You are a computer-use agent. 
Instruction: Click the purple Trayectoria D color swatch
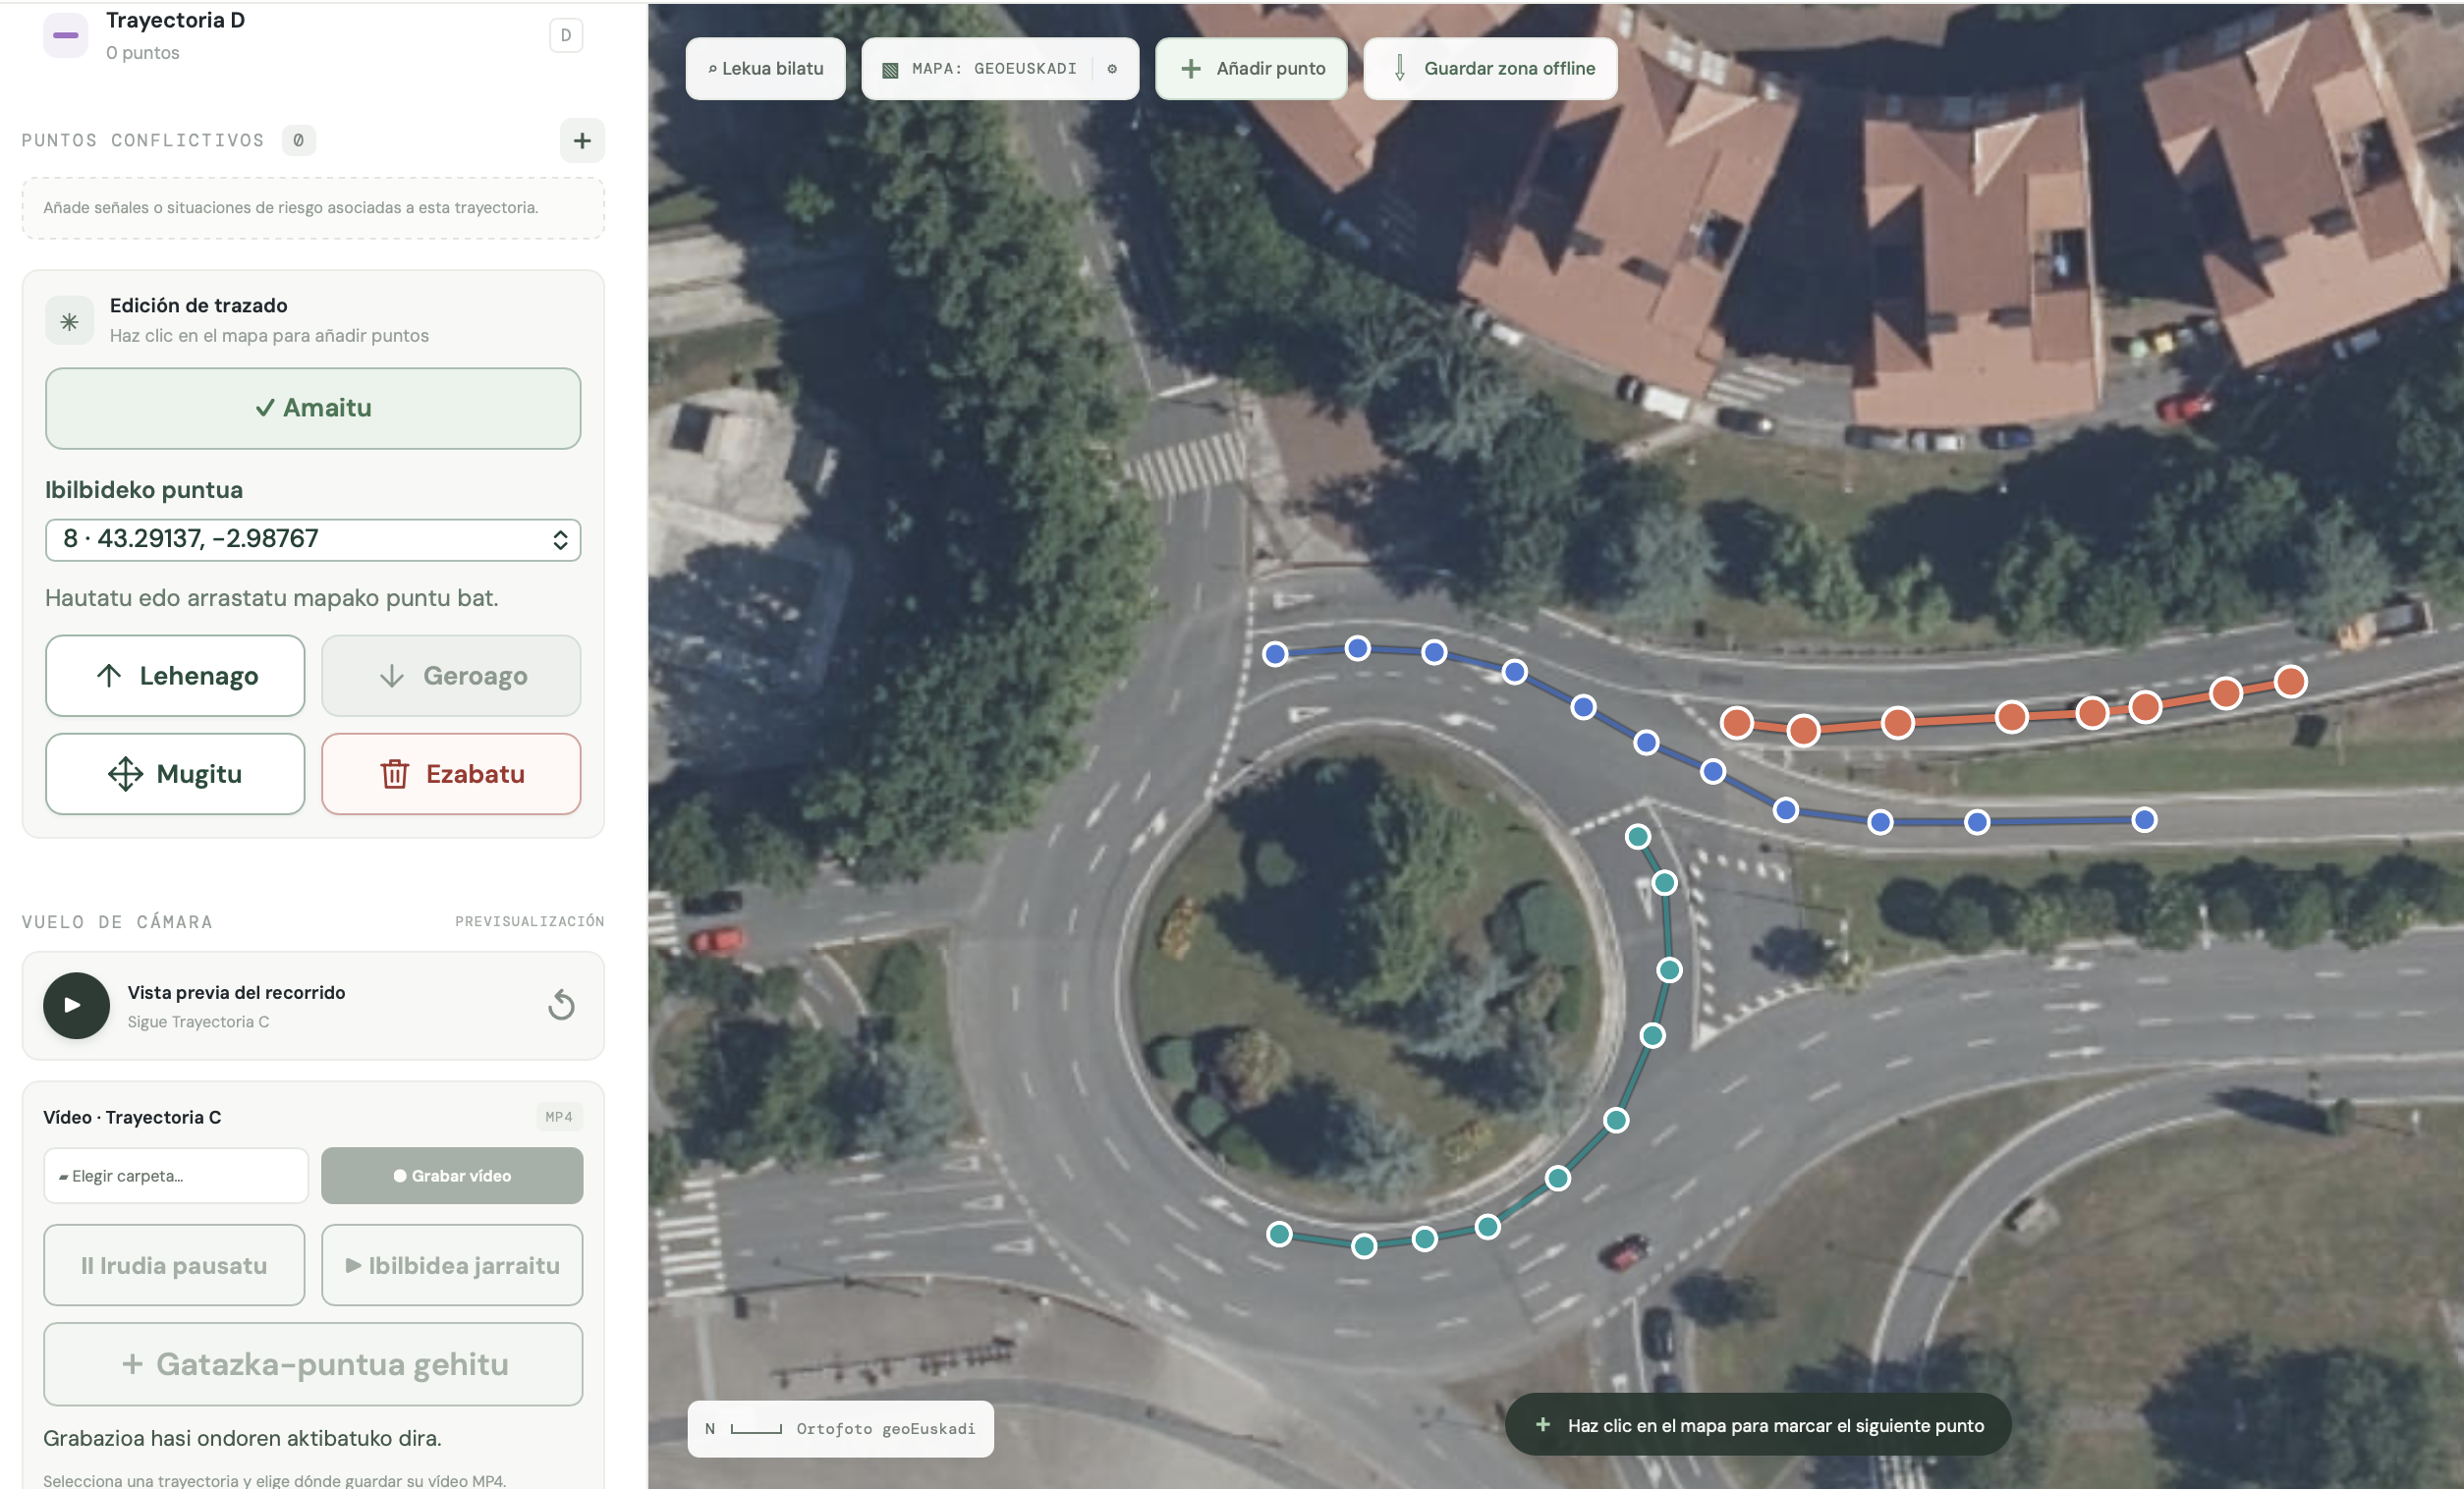(66, 35)
